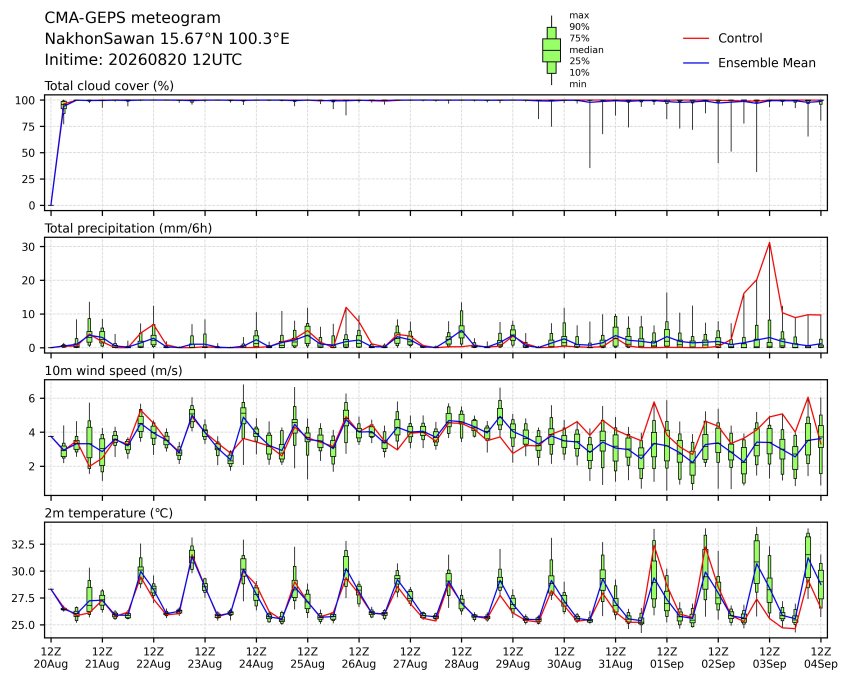Click the blue Ensemble Mean legend line sample

tap(696, 63)
